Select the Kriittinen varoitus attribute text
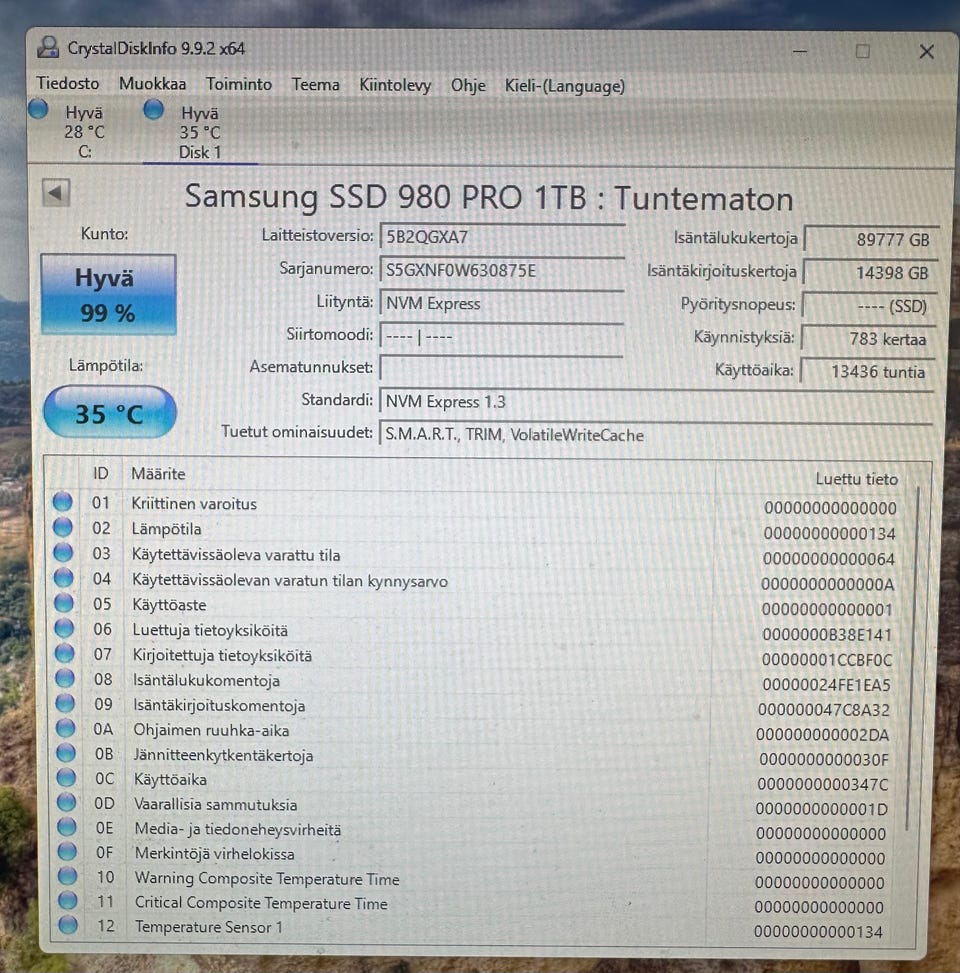Image resolution: width=960 pixels, height=973 pixels. 194,504
